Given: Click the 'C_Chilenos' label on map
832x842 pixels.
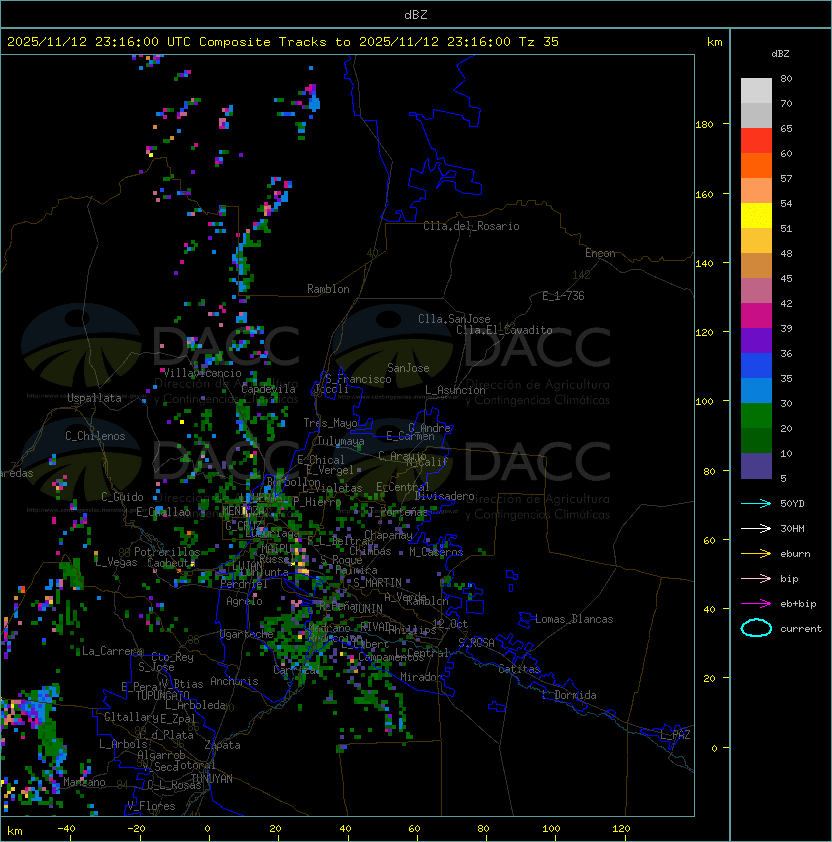Looking at the screenshot, I should [95, 436].
